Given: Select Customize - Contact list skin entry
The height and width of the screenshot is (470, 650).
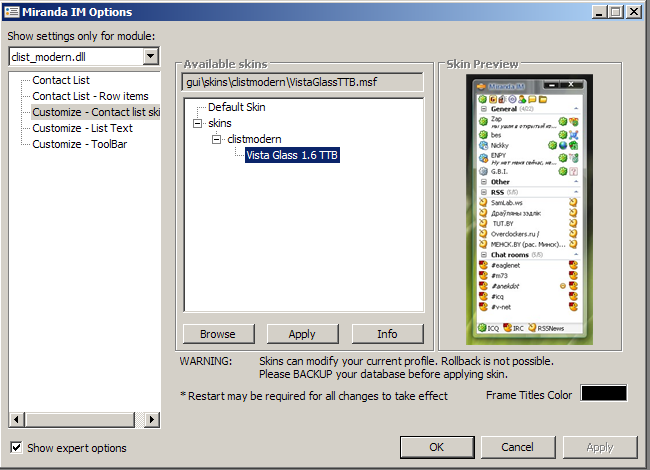Looking at the screenshot, I should (x=96, y=112).
